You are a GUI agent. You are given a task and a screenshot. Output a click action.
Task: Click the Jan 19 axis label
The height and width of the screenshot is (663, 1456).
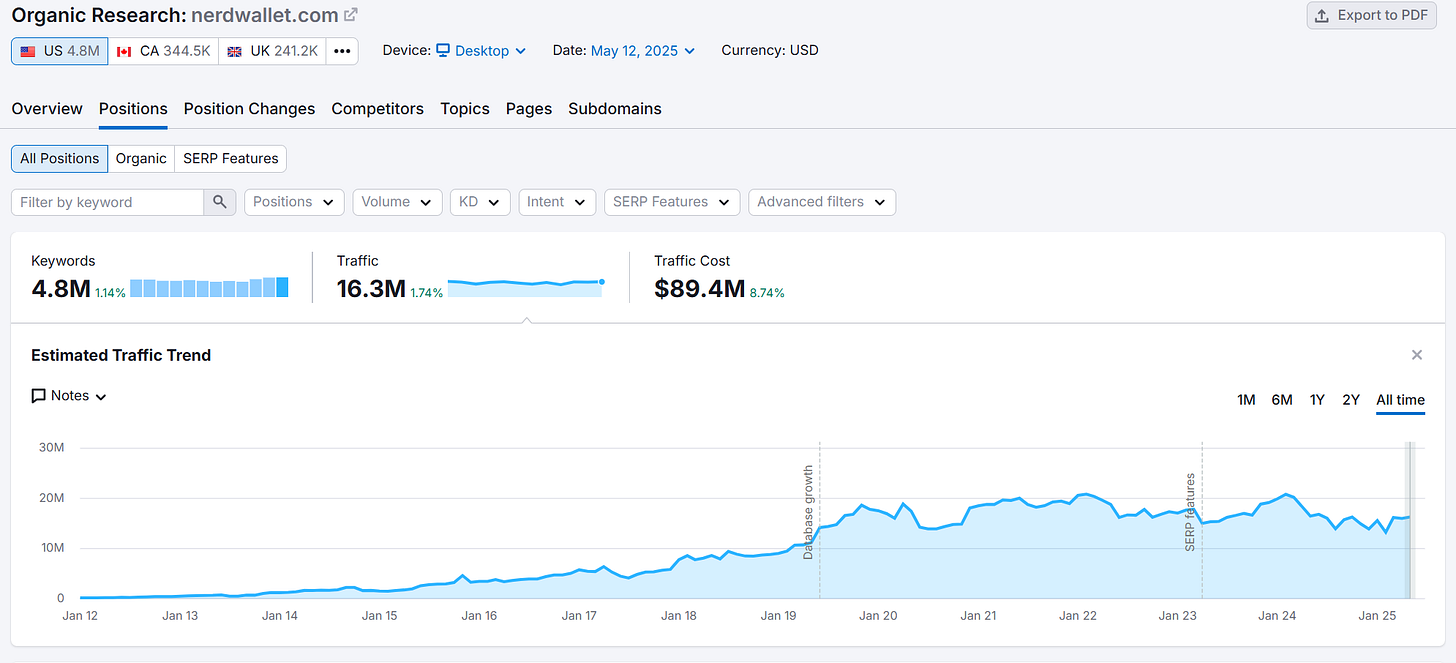(x=778, y=616)
